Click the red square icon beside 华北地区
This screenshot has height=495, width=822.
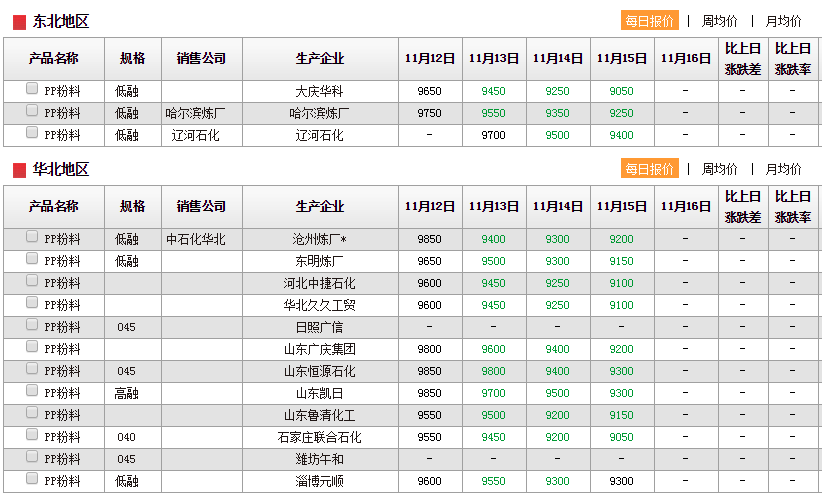pos(19,170)
